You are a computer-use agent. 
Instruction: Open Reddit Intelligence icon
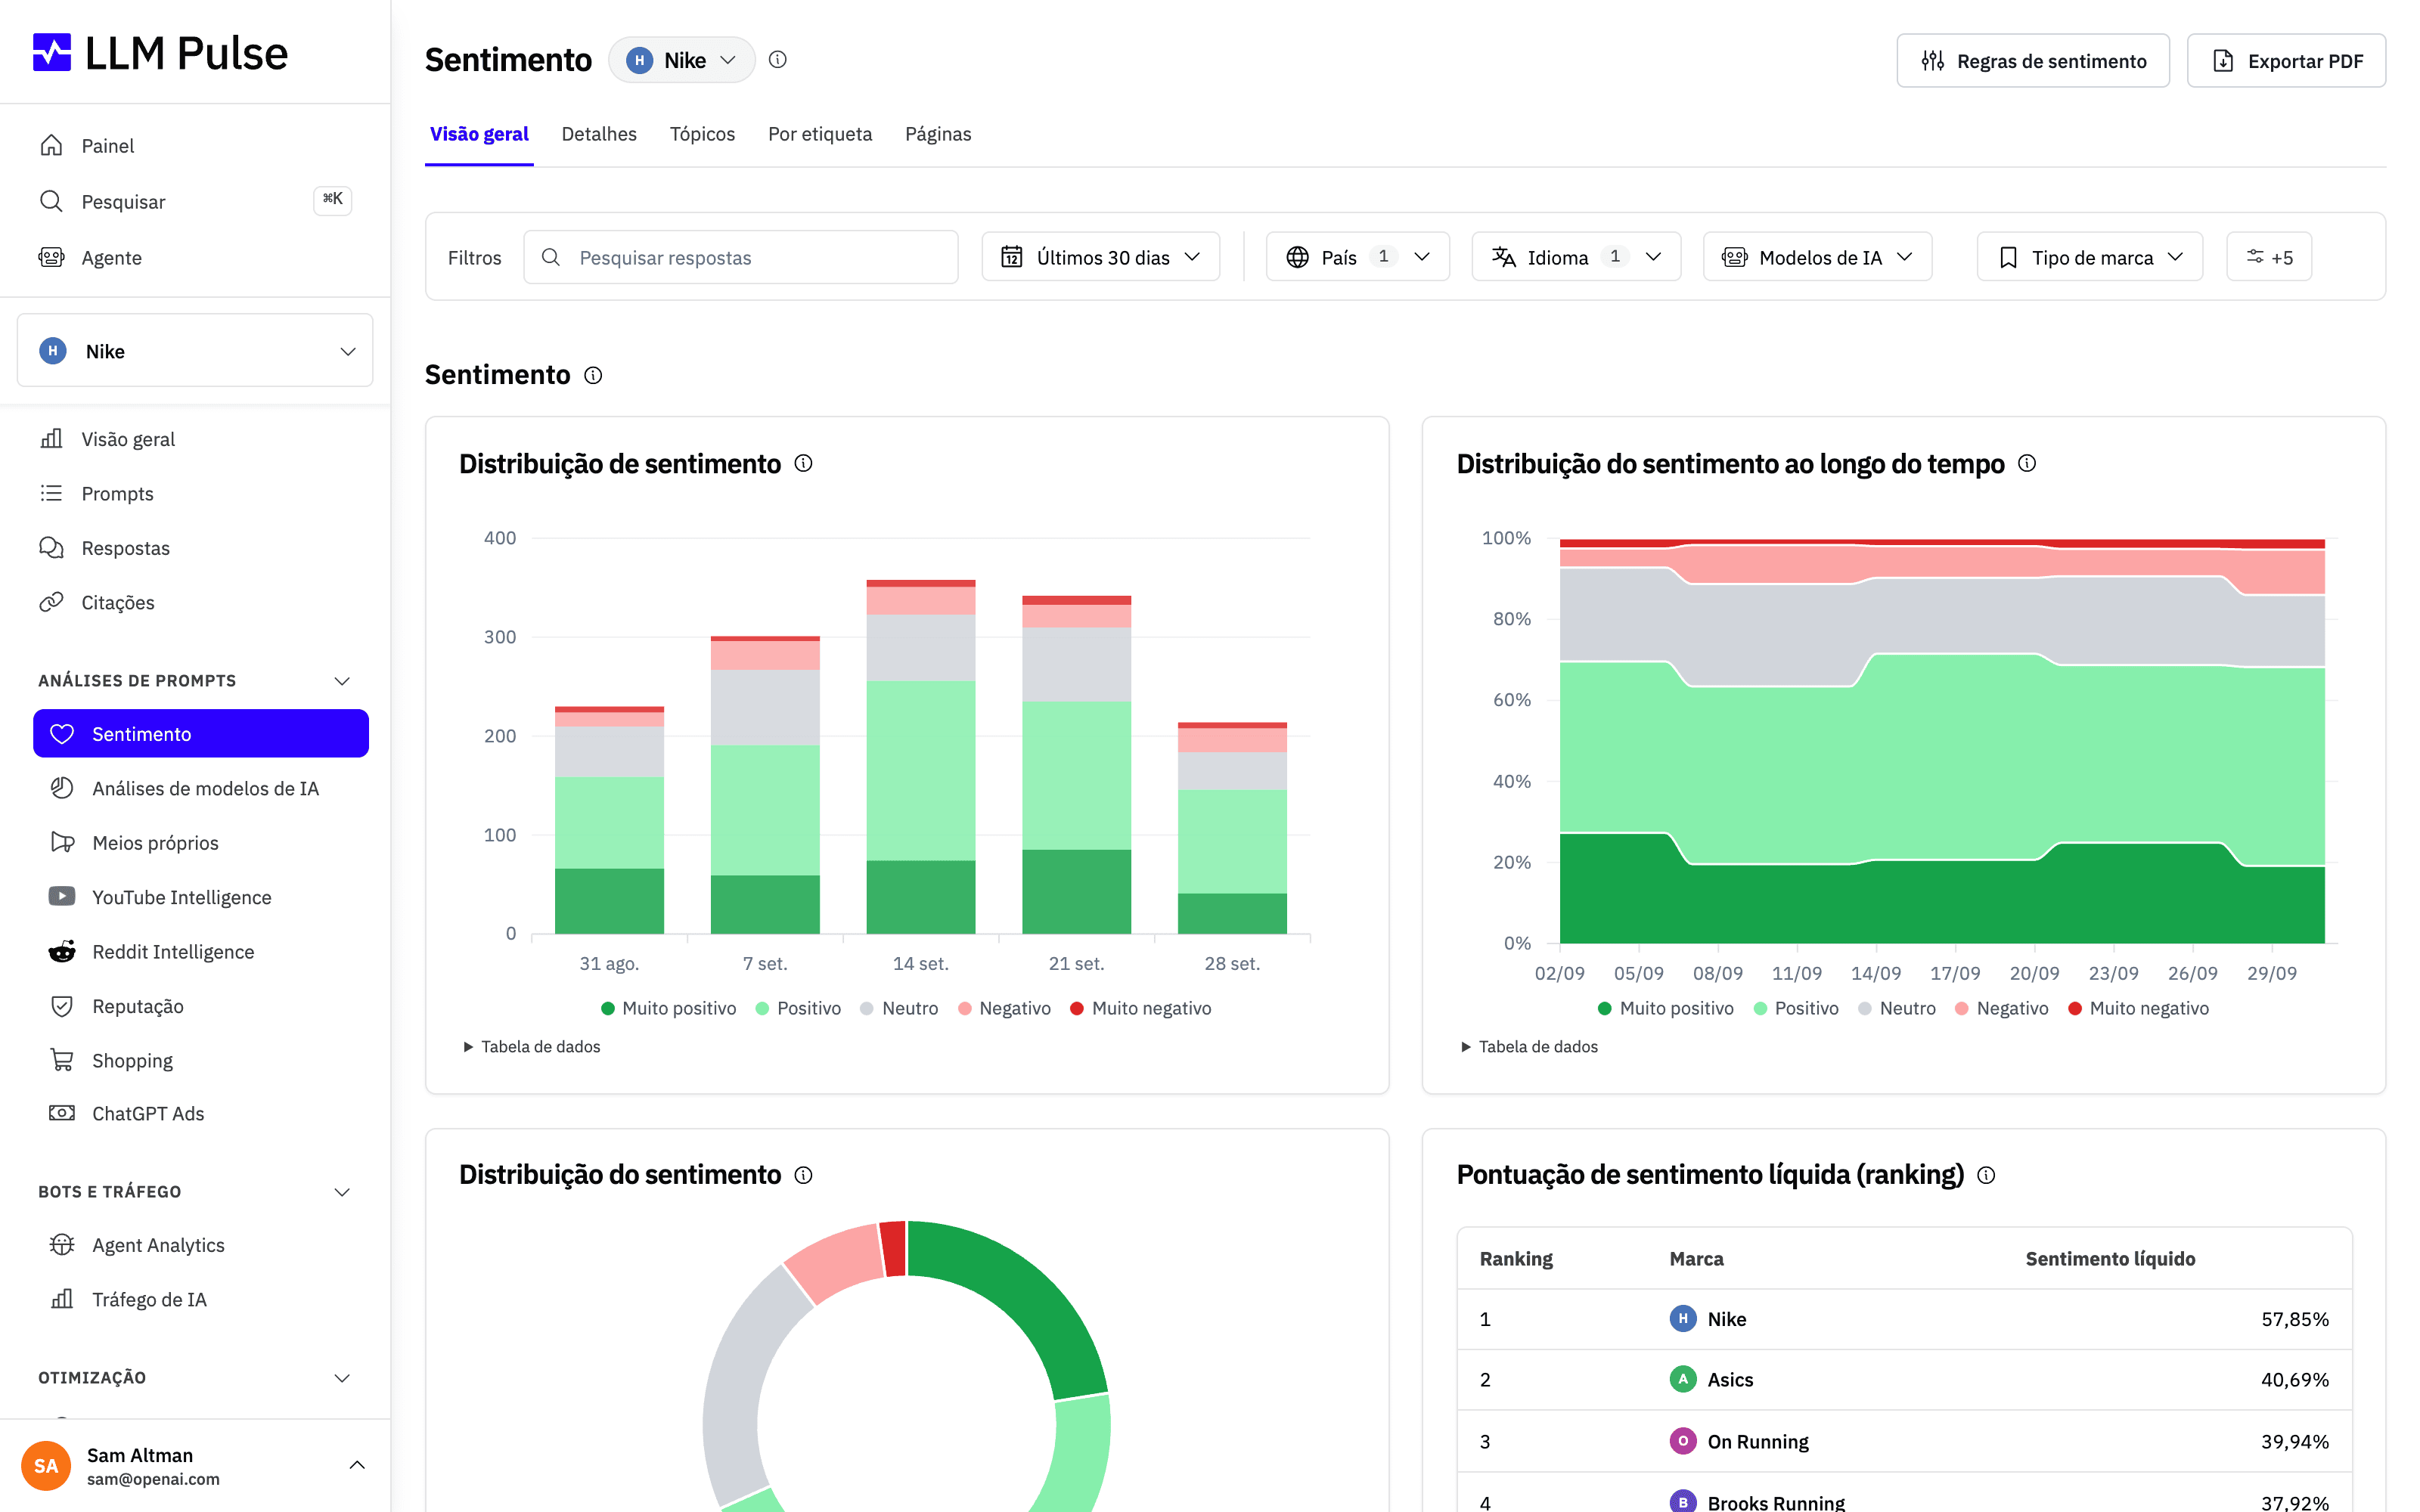[62, 951]
